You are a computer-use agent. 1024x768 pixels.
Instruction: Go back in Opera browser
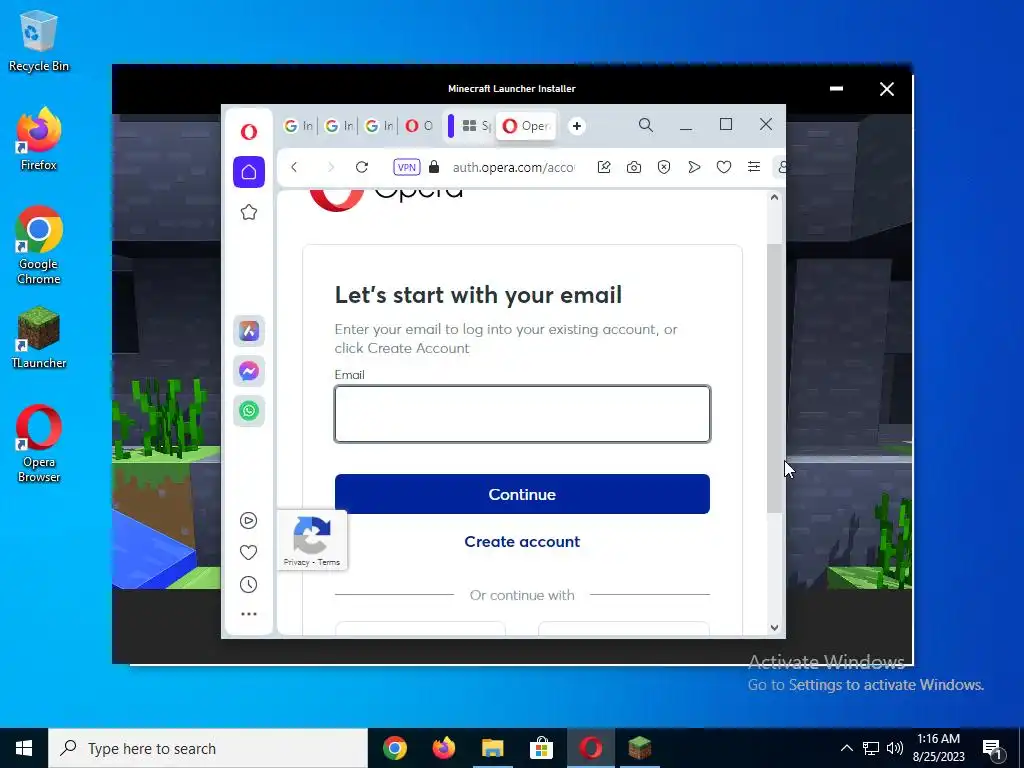[x=295, y=167]
